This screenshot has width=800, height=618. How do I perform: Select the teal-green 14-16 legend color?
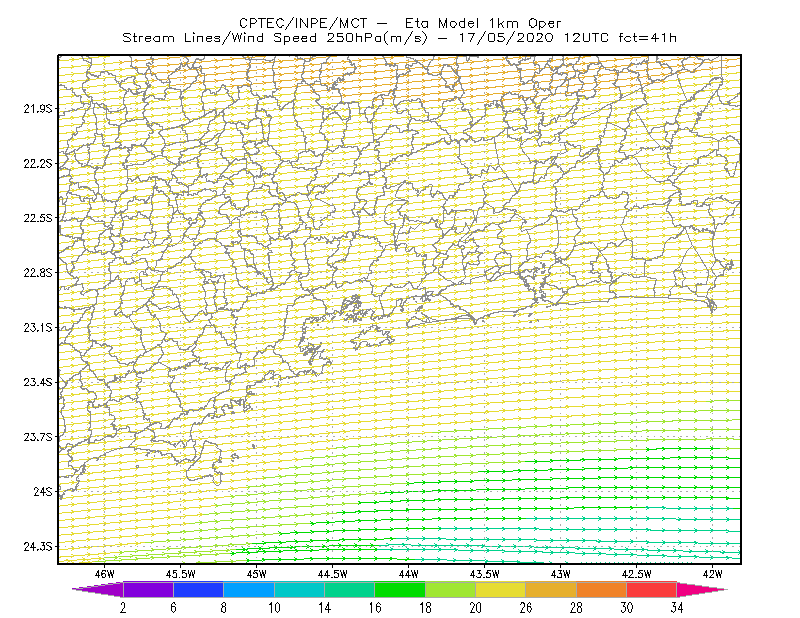tap(349, 589)
